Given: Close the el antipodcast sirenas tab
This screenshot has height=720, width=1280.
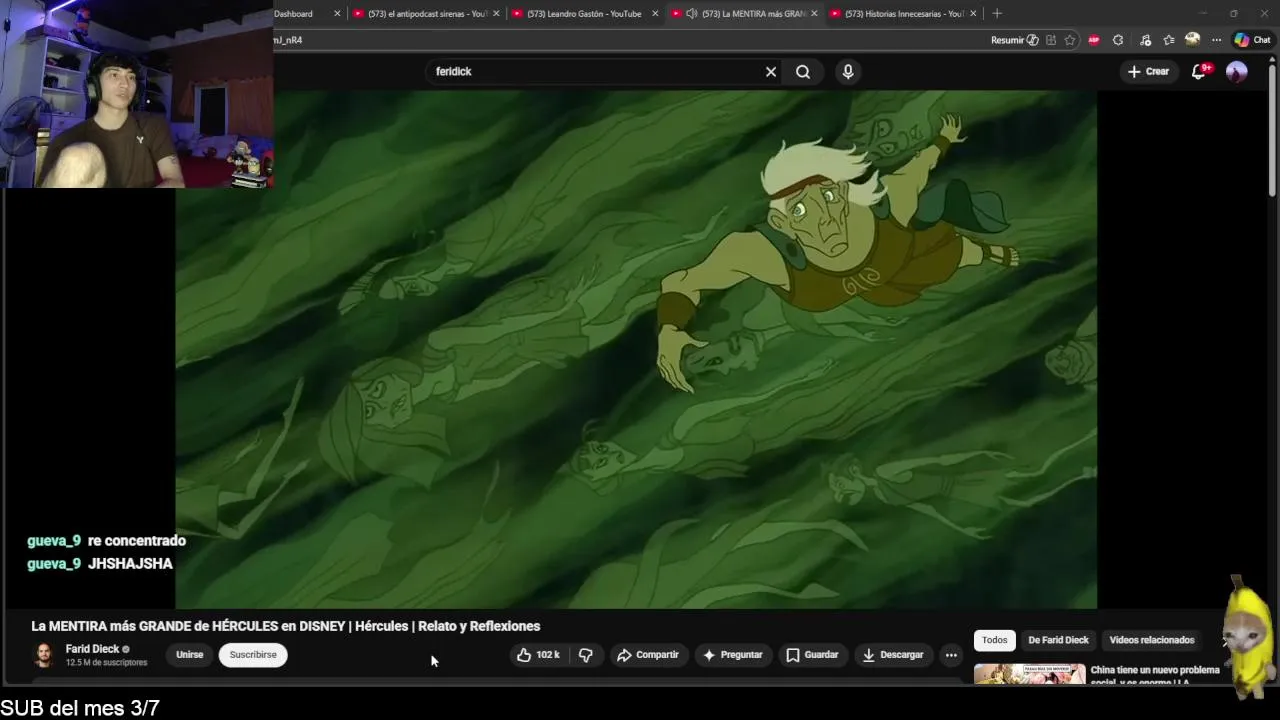Looking at the screenshot, I should coord(498,14).
